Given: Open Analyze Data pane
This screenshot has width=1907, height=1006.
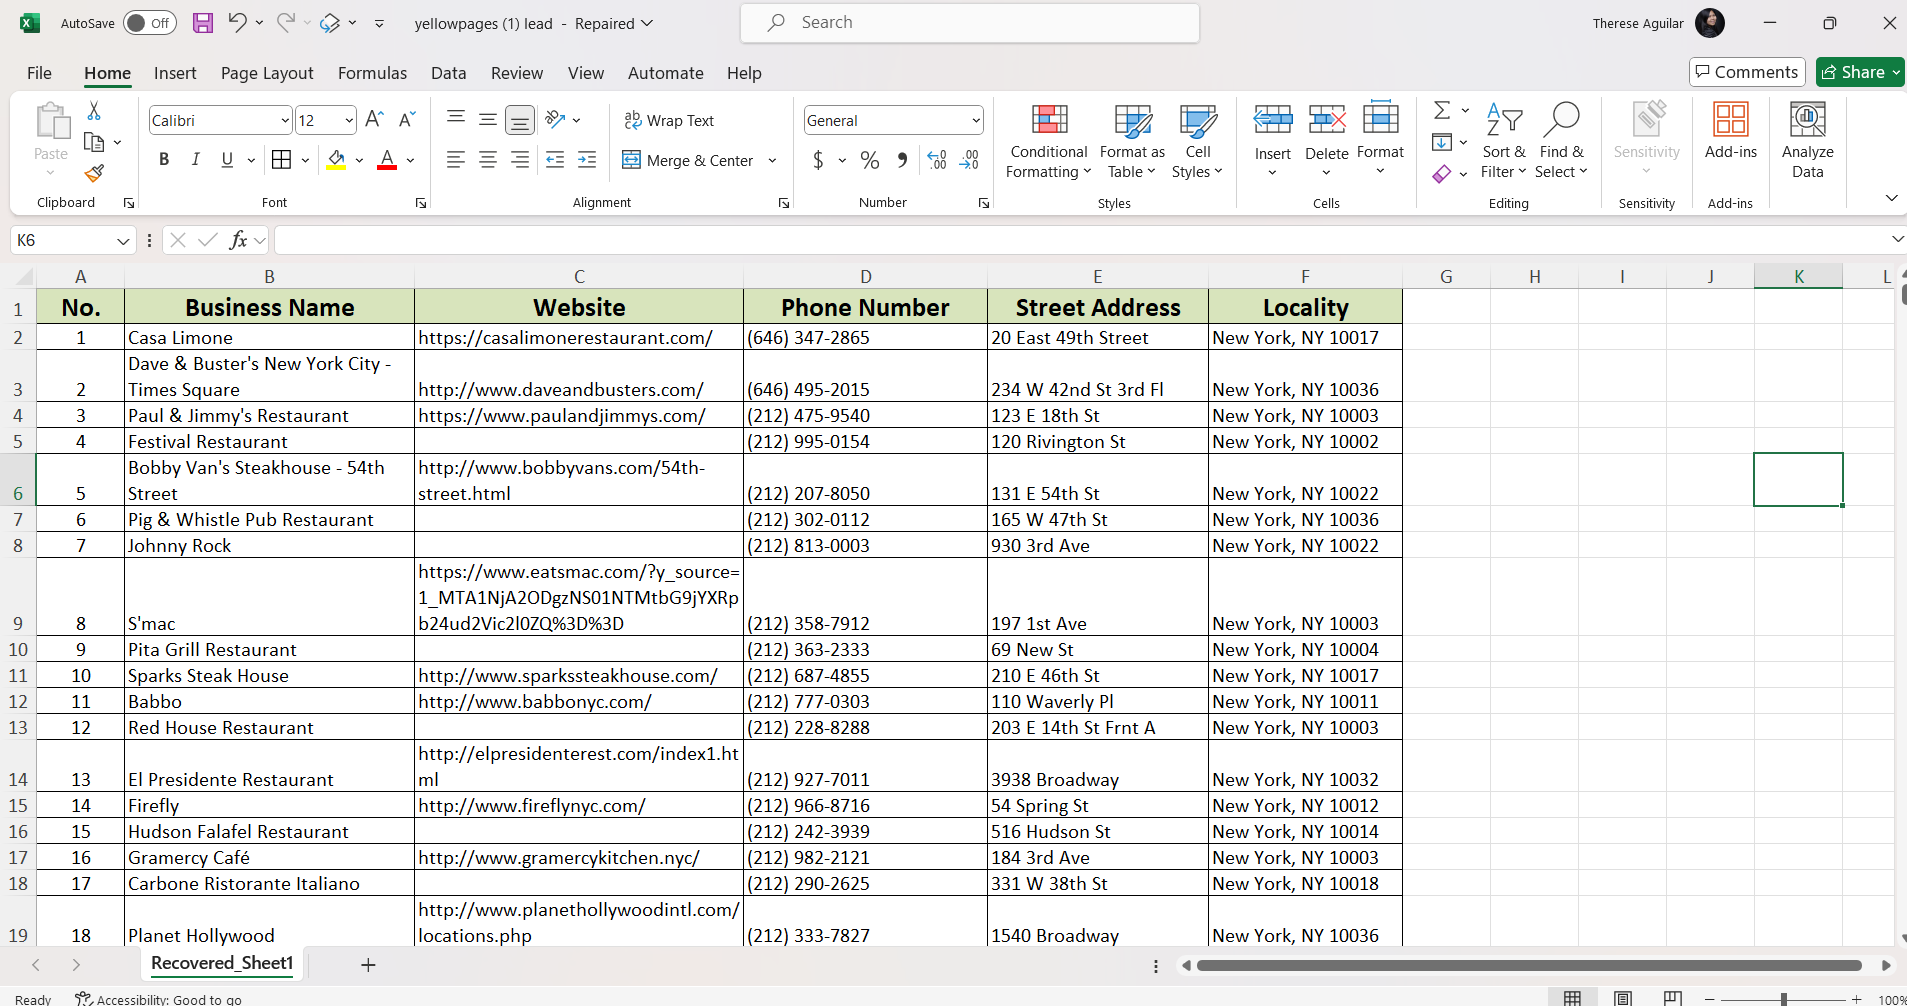Looking at the screenshot, I should pos(1807,140).
